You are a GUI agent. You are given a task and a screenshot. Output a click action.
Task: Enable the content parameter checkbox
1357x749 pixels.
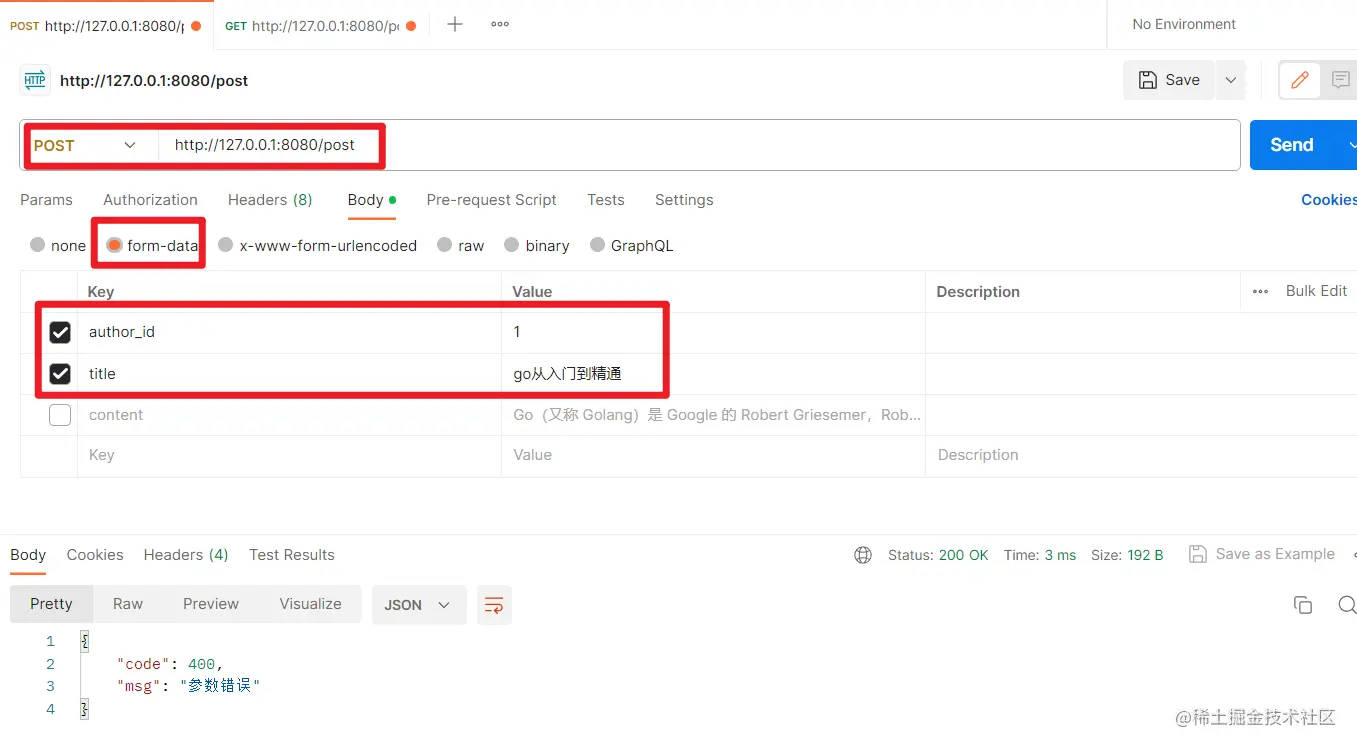60,415
